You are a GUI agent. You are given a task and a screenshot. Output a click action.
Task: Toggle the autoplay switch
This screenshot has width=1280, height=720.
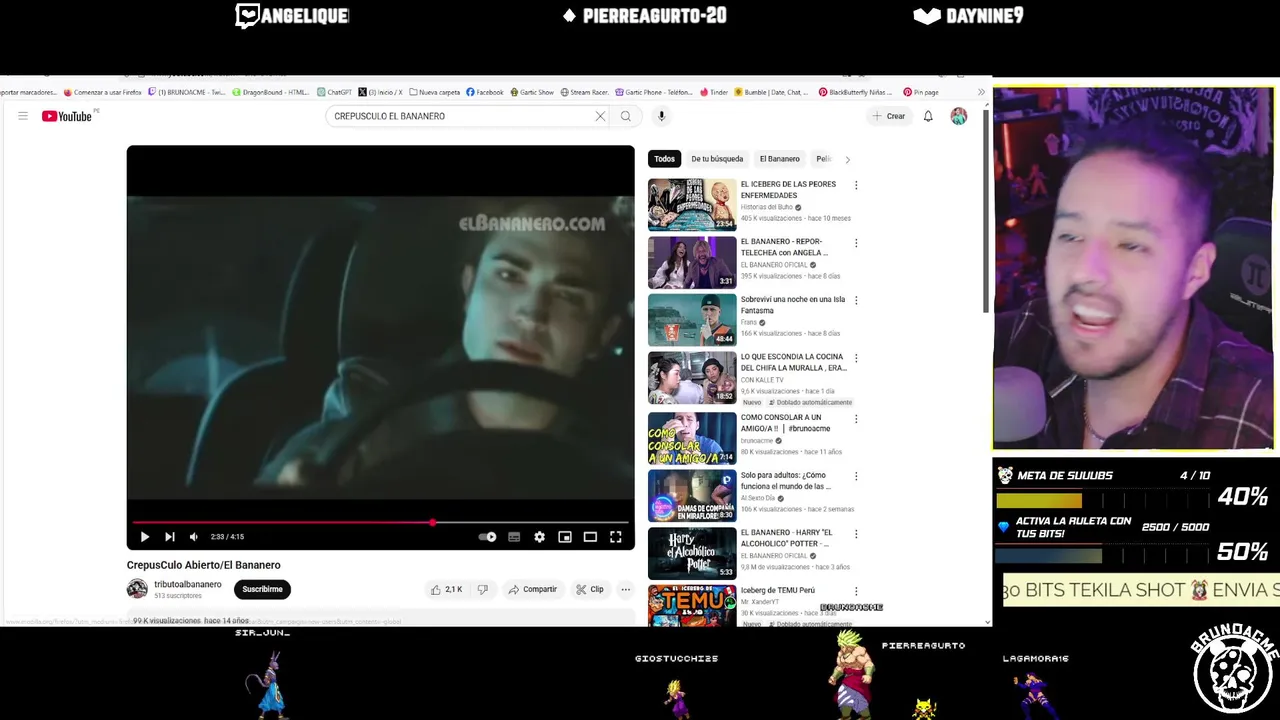[487, 537]
